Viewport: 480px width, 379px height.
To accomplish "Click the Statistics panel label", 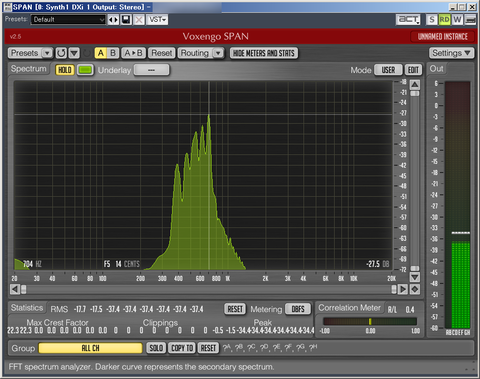I will (27, 308).
